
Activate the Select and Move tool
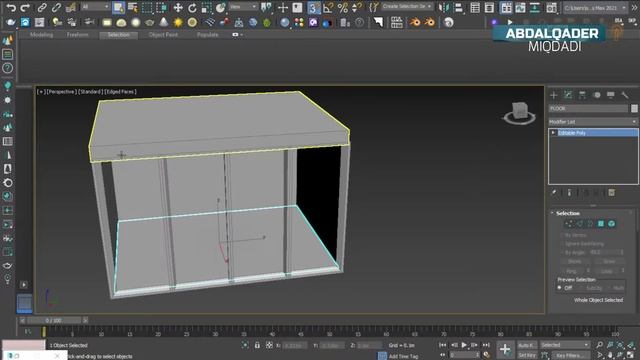pos(178,7)
